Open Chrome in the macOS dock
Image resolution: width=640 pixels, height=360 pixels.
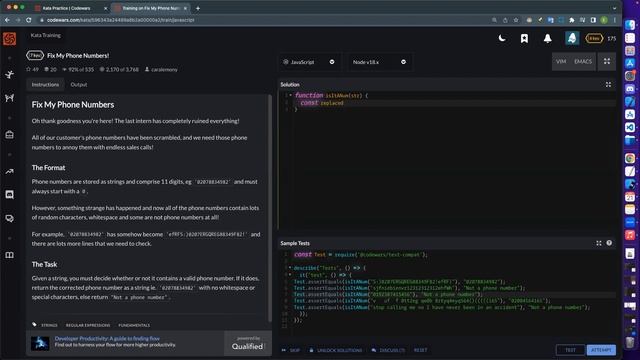pyautogui.click(x=630, y=158)
